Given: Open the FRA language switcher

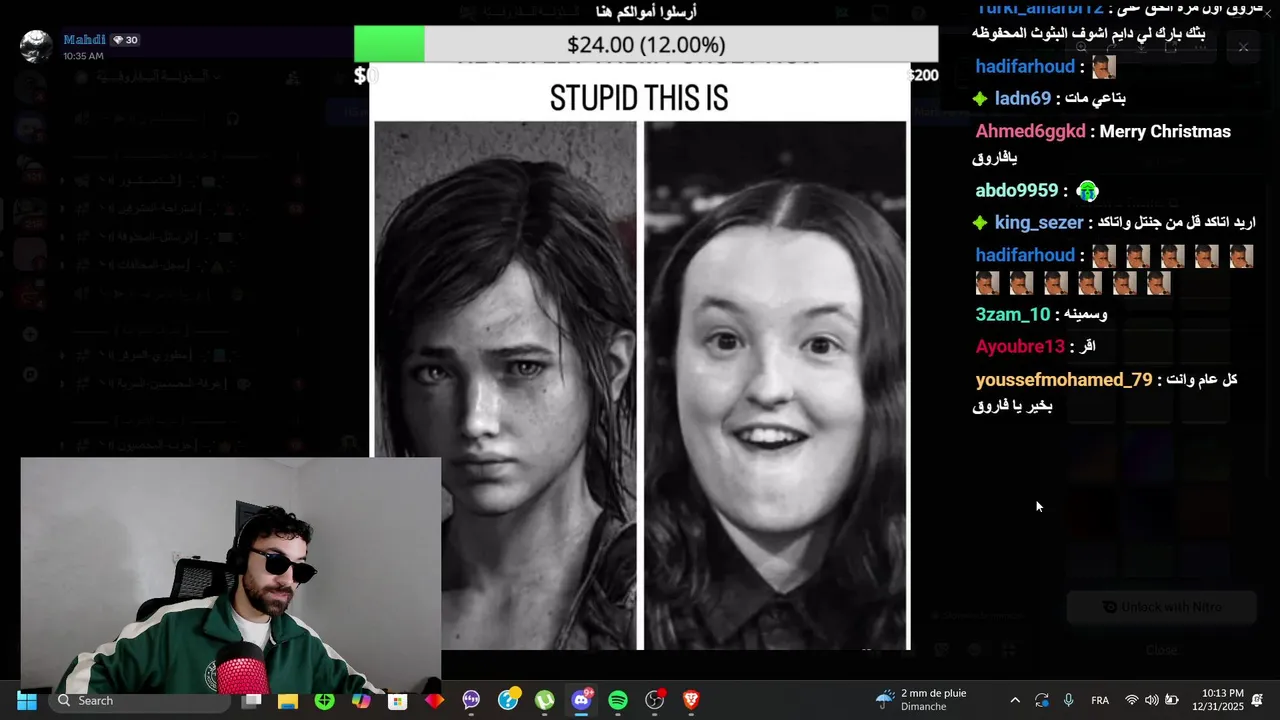Looking at the screenshot, I should [1100, 701].
